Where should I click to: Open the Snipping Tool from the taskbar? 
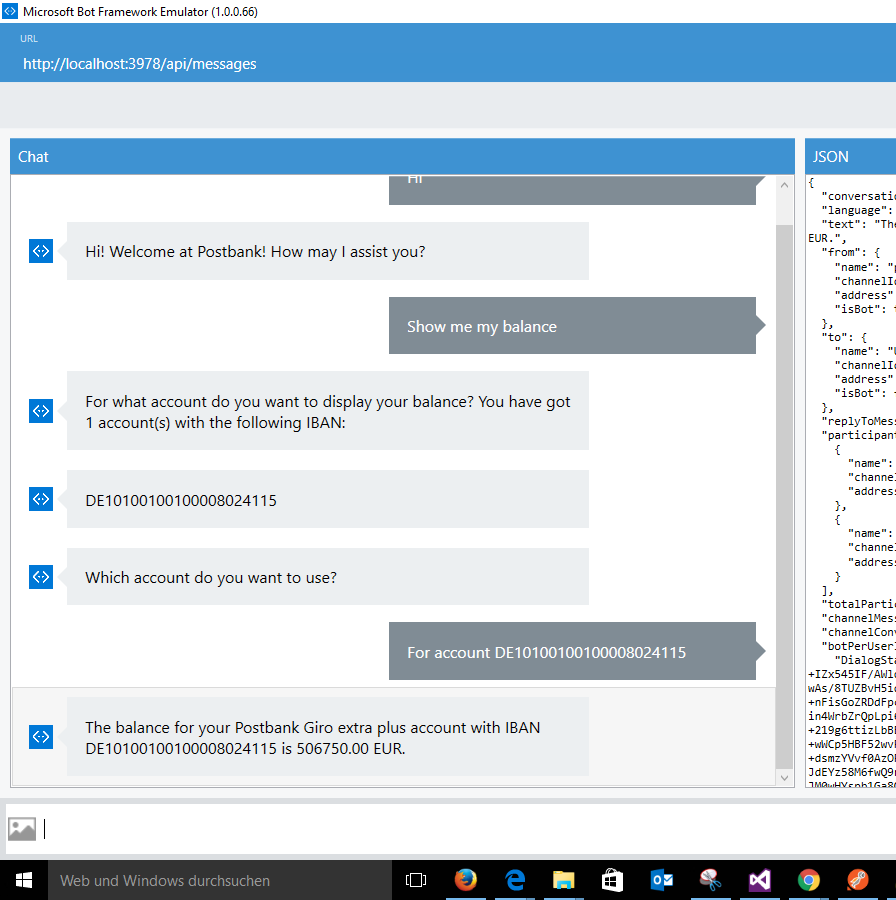pyautogui.click(x=710, y=880)
